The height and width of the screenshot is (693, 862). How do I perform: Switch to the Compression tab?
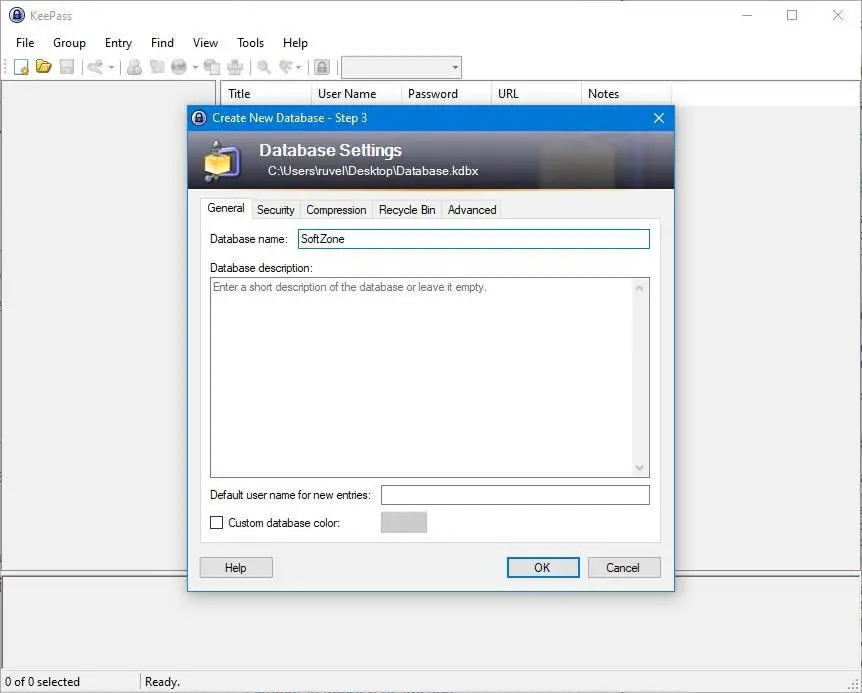[x=336, y=210]
